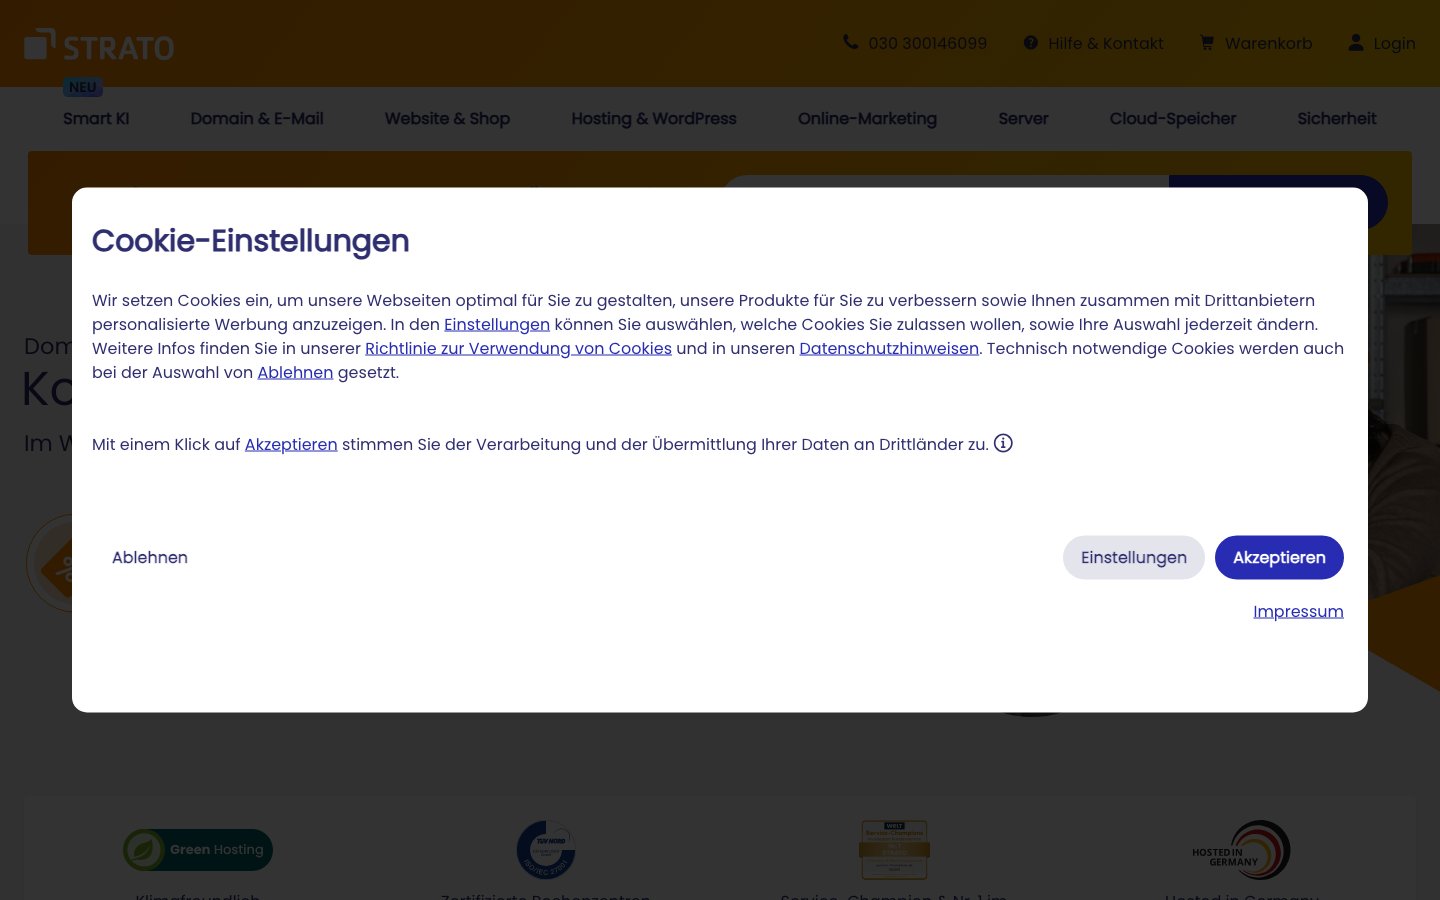Viewport: 1440px width, 900px height.
Task: Click the NEU badge above Smart KI
Action: (83, 87)
